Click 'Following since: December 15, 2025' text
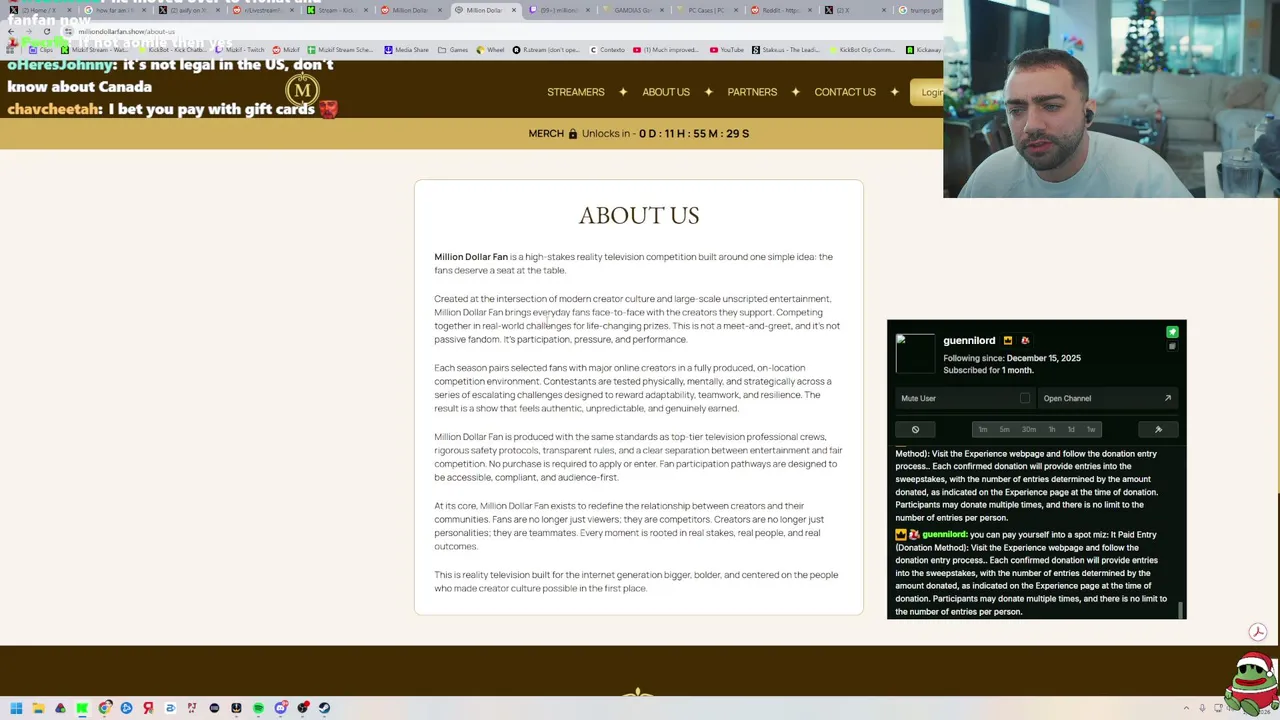The height and width of the screenshot is (720, 1280). pyautogui.click(x=1012, y=358)
